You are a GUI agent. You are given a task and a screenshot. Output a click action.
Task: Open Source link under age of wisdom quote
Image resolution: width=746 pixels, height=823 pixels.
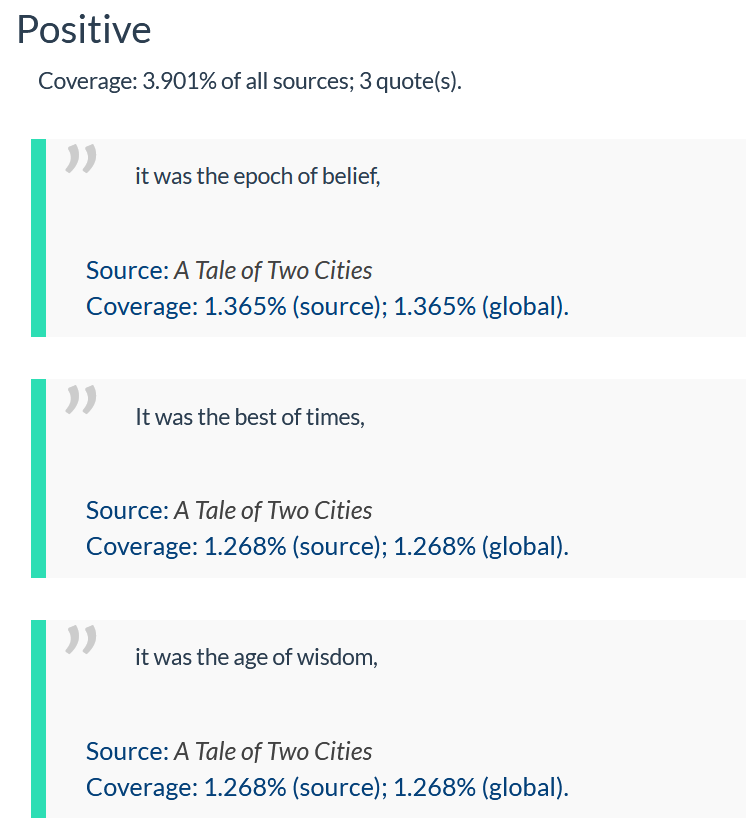229,752
